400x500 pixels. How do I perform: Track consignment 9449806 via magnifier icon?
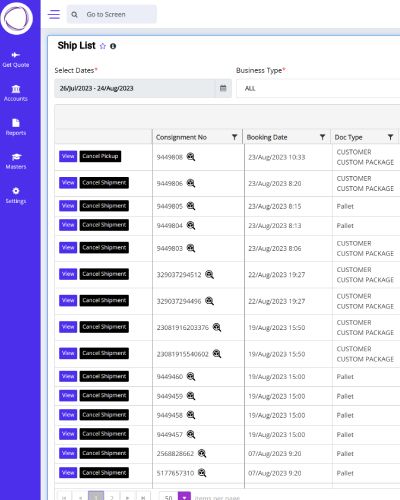click(x=191, y=183)
